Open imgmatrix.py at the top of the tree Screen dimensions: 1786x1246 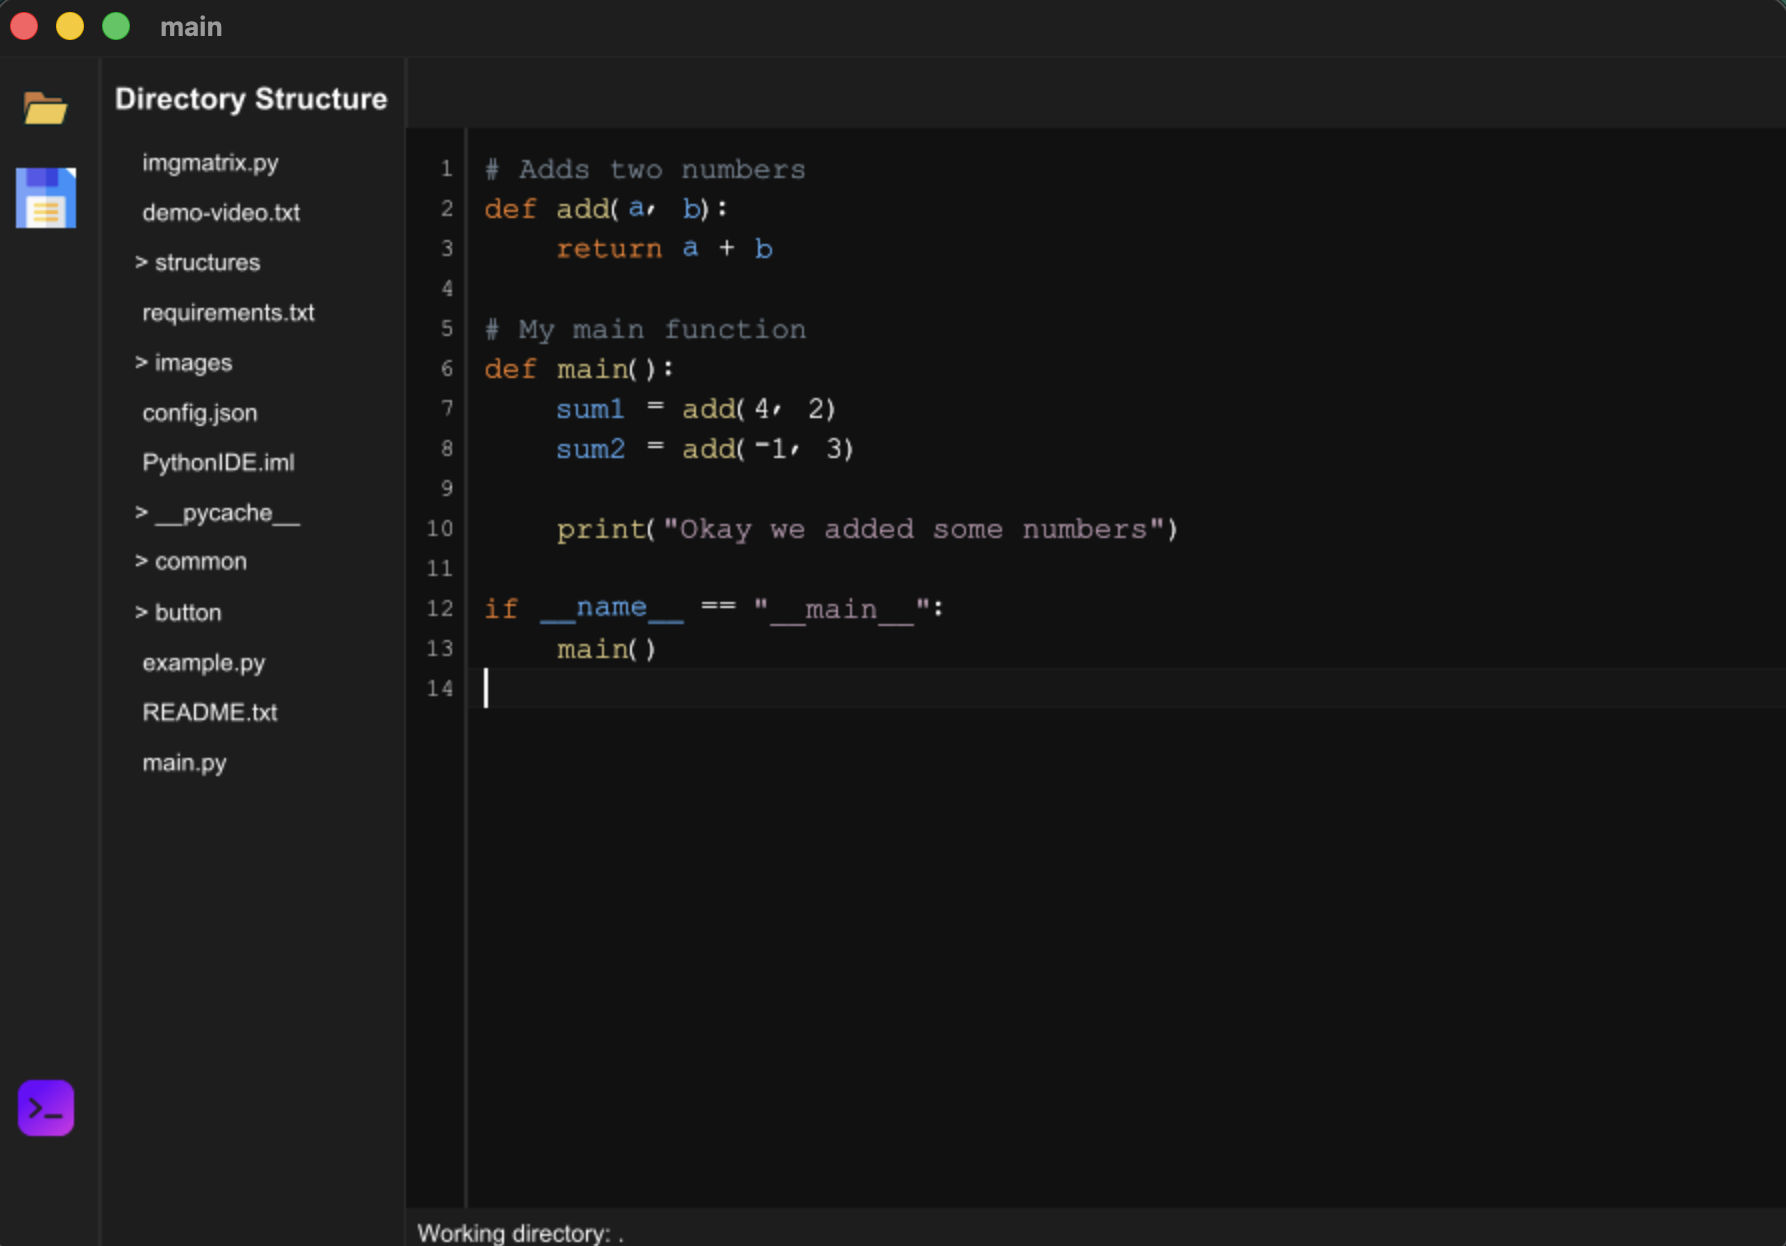210,163
